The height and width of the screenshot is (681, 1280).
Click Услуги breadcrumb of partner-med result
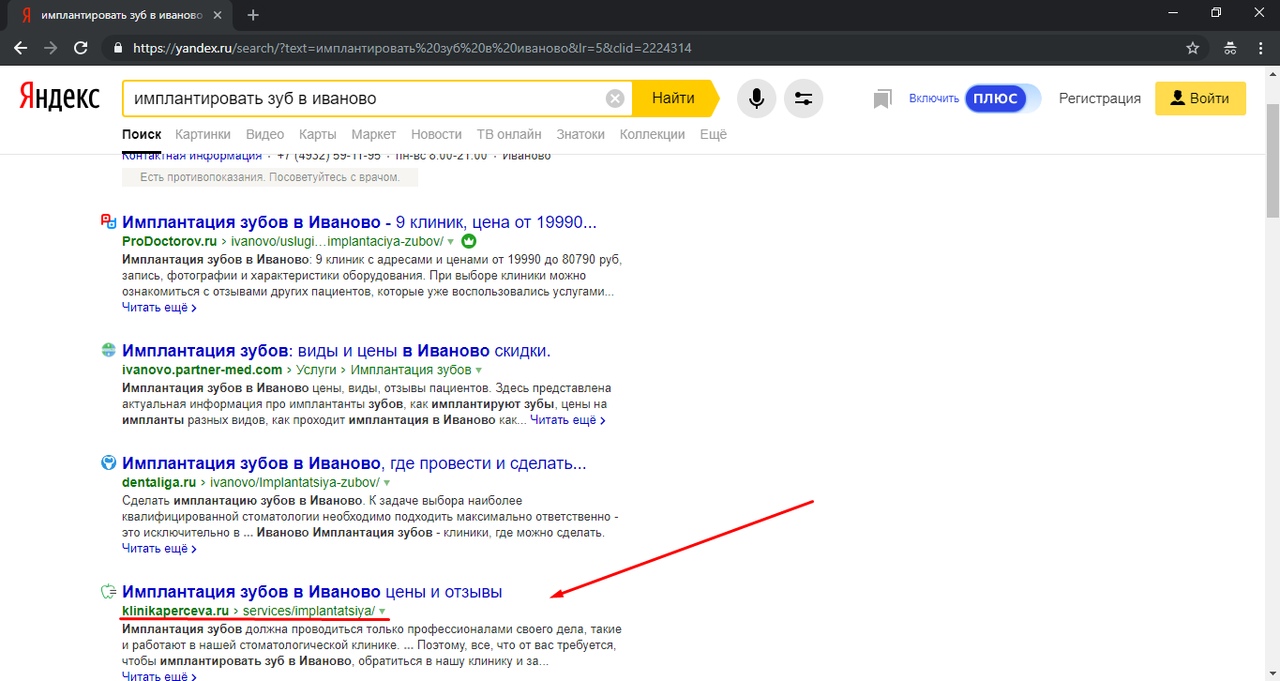[x=318, y=370]
